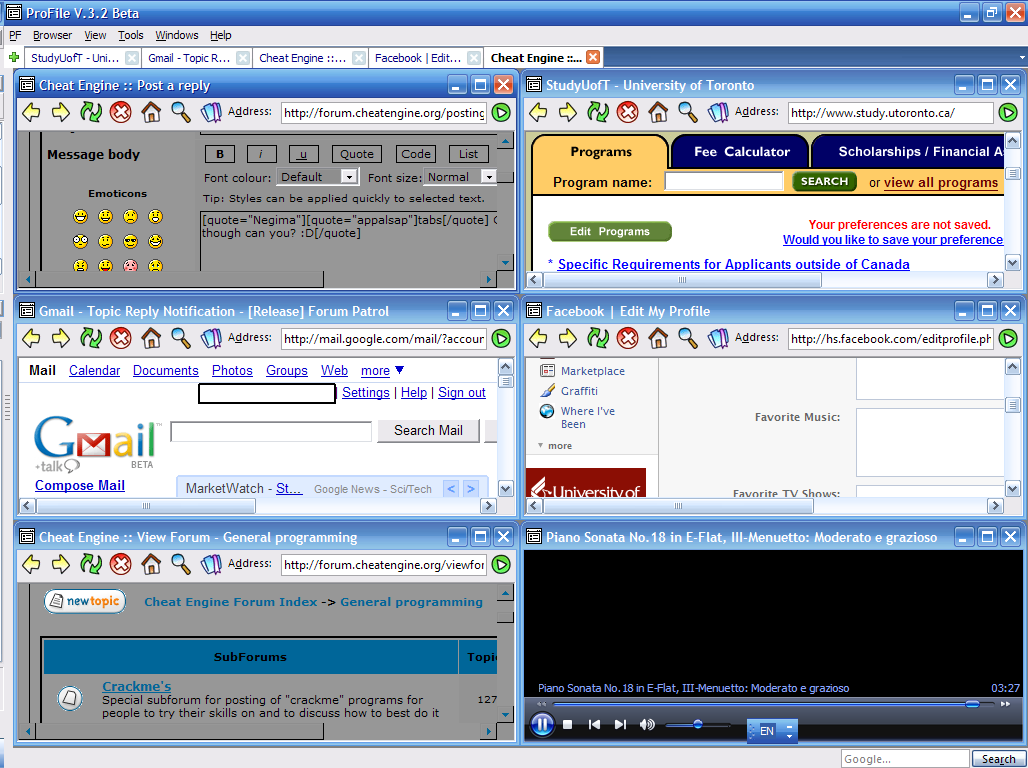This screenshot has height=768, width=1028.
Task: Click Edit Programs button
Action: [x=610, y=232]
